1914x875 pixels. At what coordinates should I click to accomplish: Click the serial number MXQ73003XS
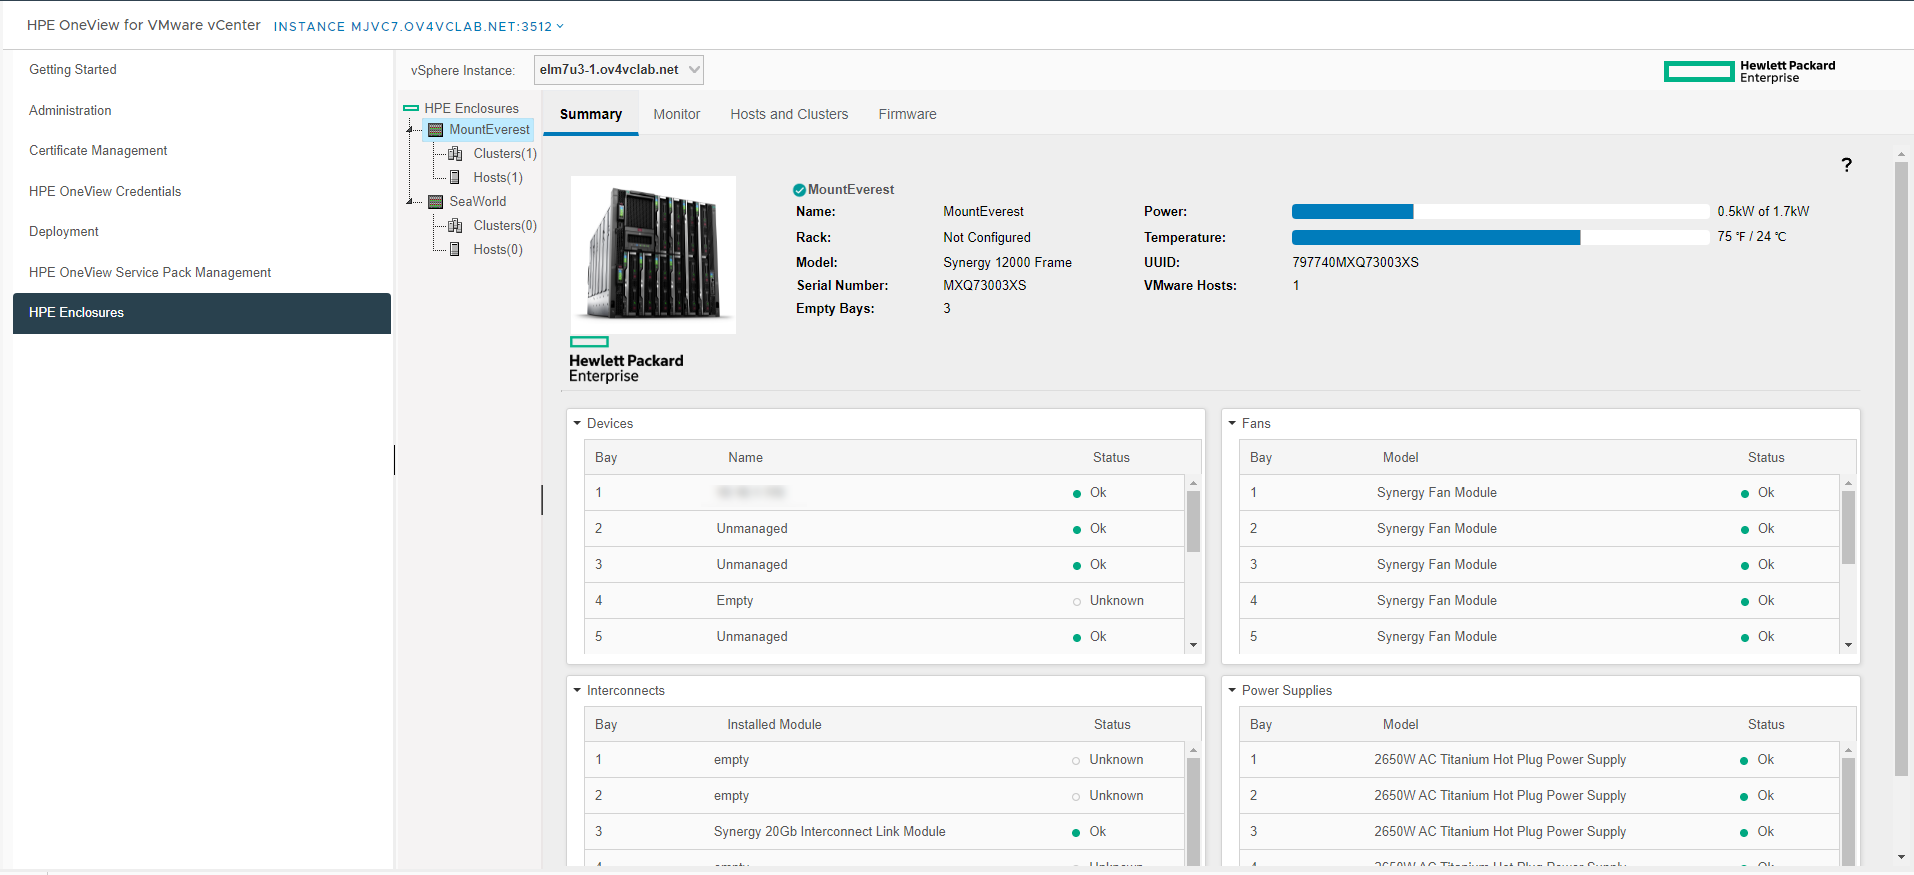(x=985, y=286)
